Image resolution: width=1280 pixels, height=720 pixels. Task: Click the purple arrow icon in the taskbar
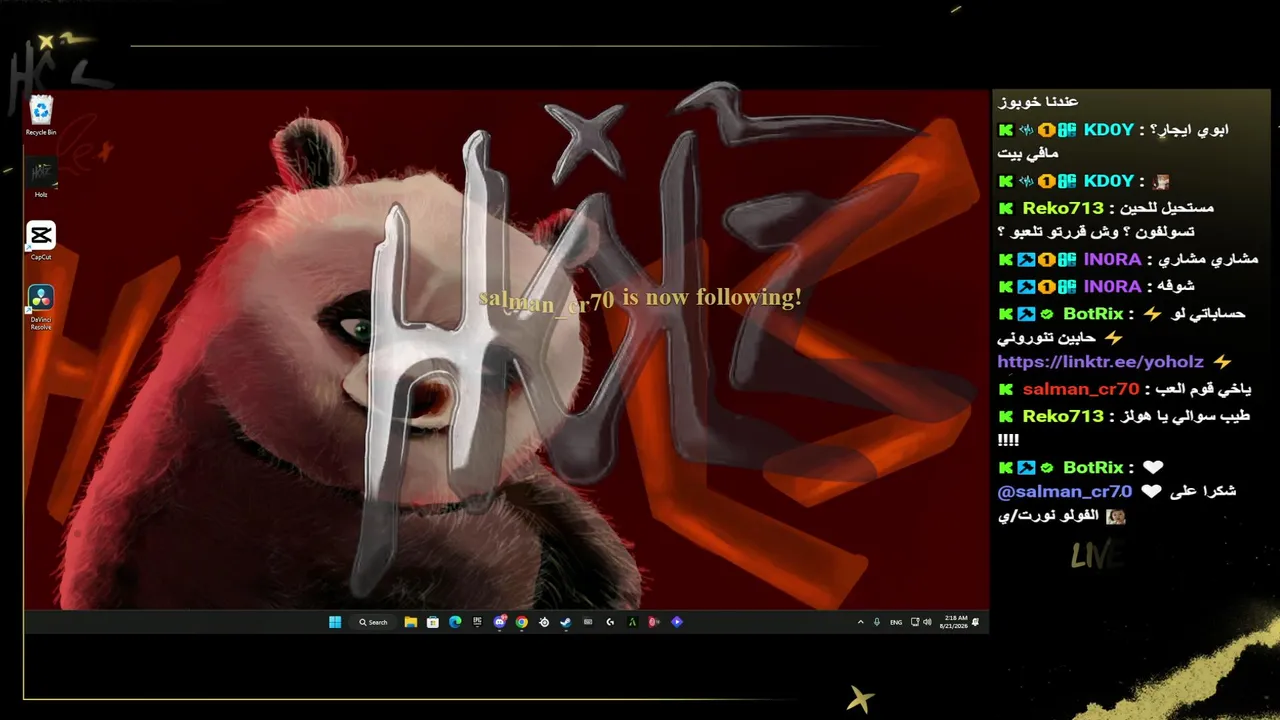pyautogui.click(x=677, y=622)
